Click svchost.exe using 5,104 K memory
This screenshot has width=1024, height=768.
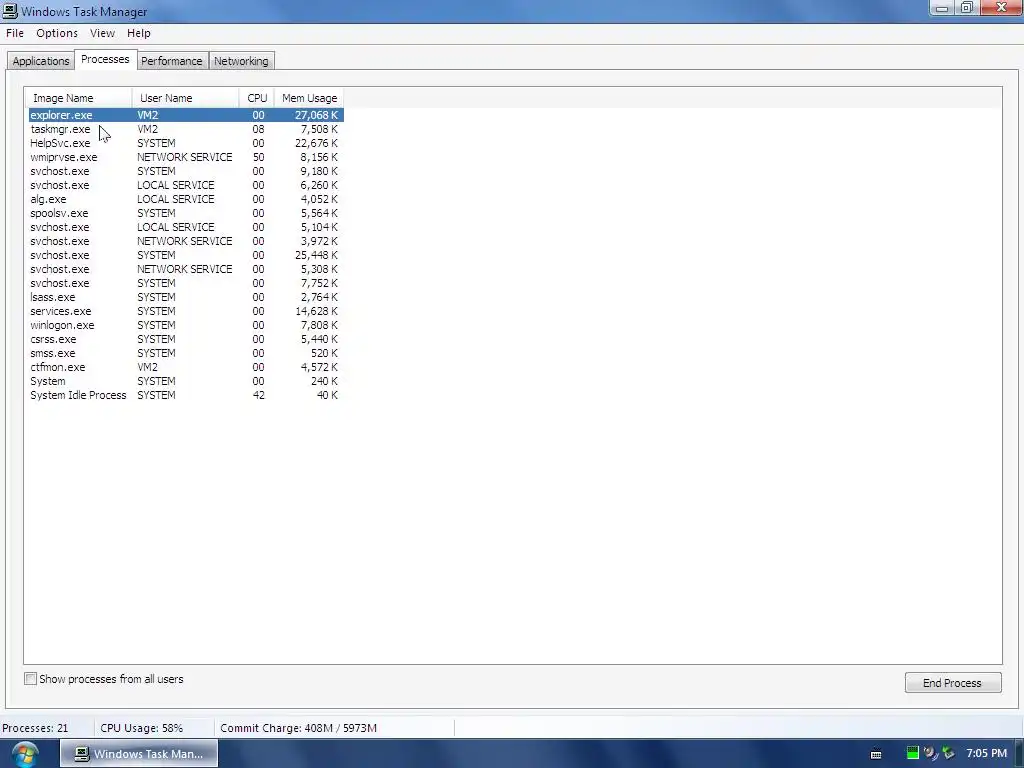(x=186, y=227)
